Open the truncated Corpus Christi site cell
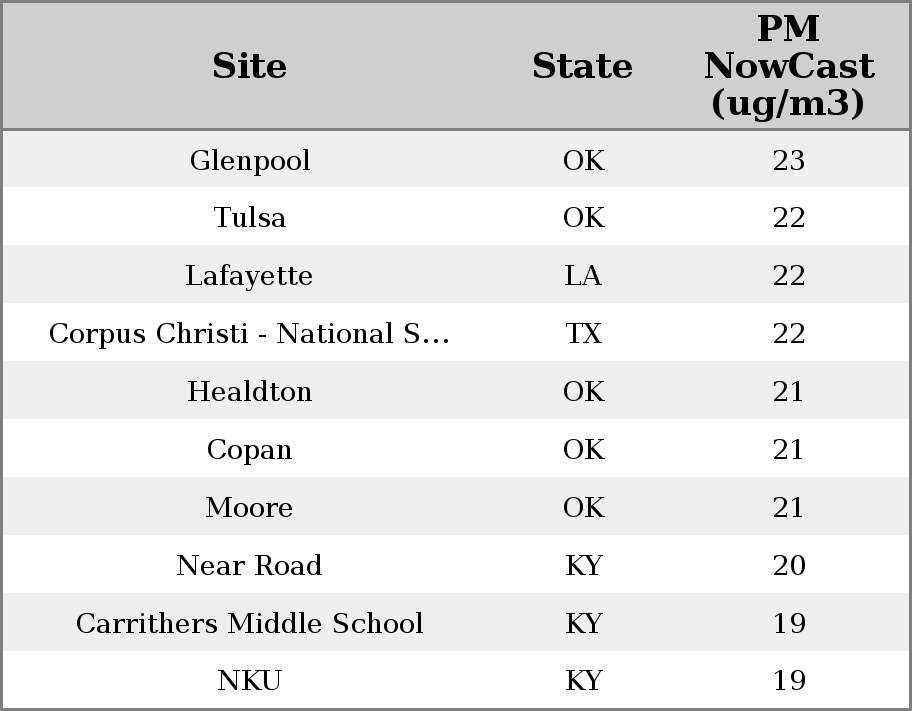 (x=249, y=334)
